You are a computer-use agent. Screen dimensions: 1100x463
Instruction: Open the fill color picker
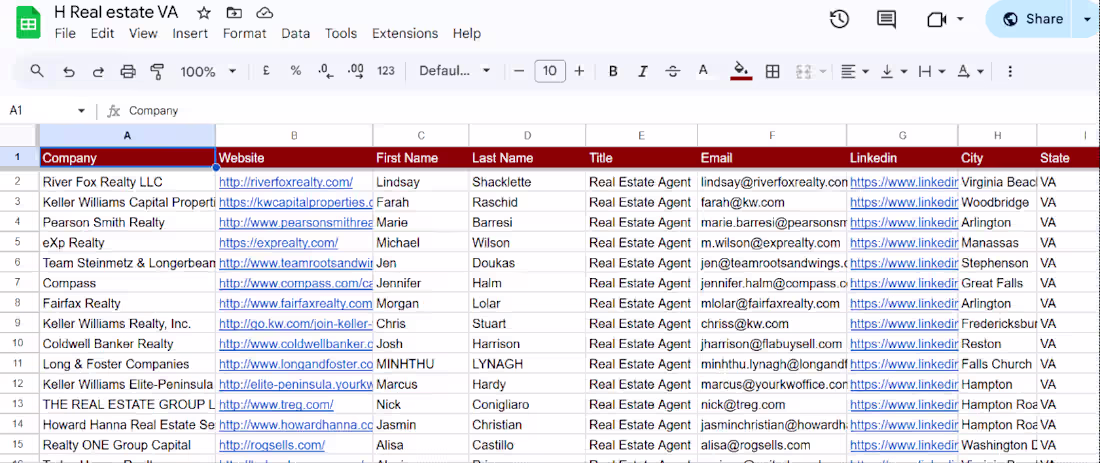pyautogui.click(x=742, y=71)
